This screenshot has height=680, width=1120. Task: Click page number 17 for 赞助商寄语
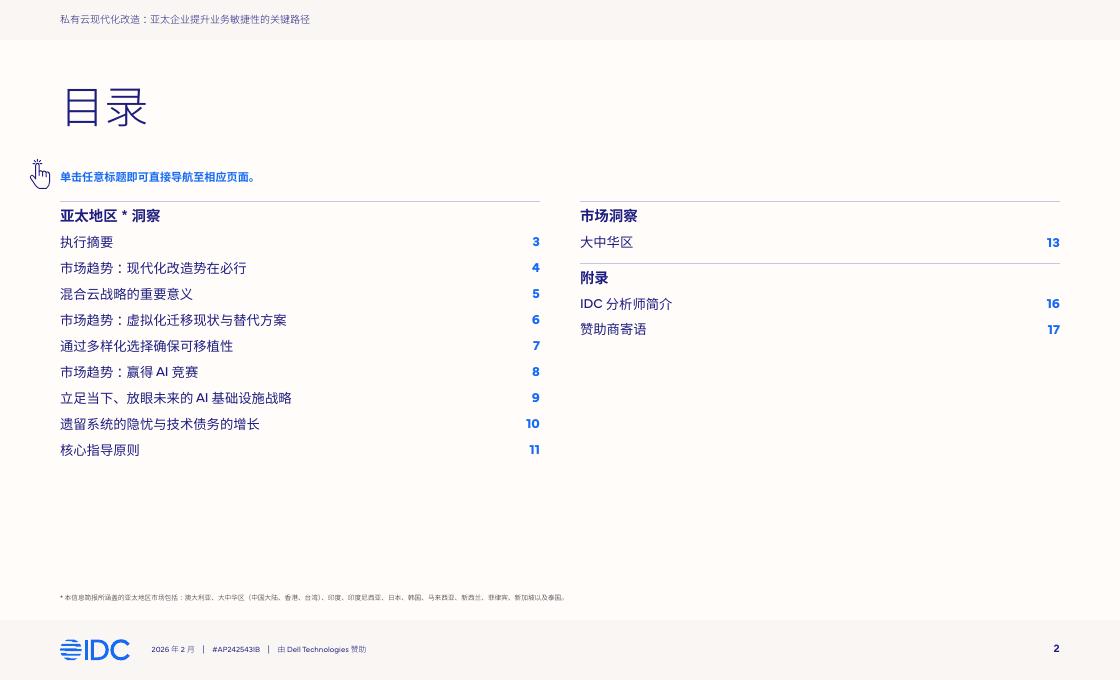1054,330
